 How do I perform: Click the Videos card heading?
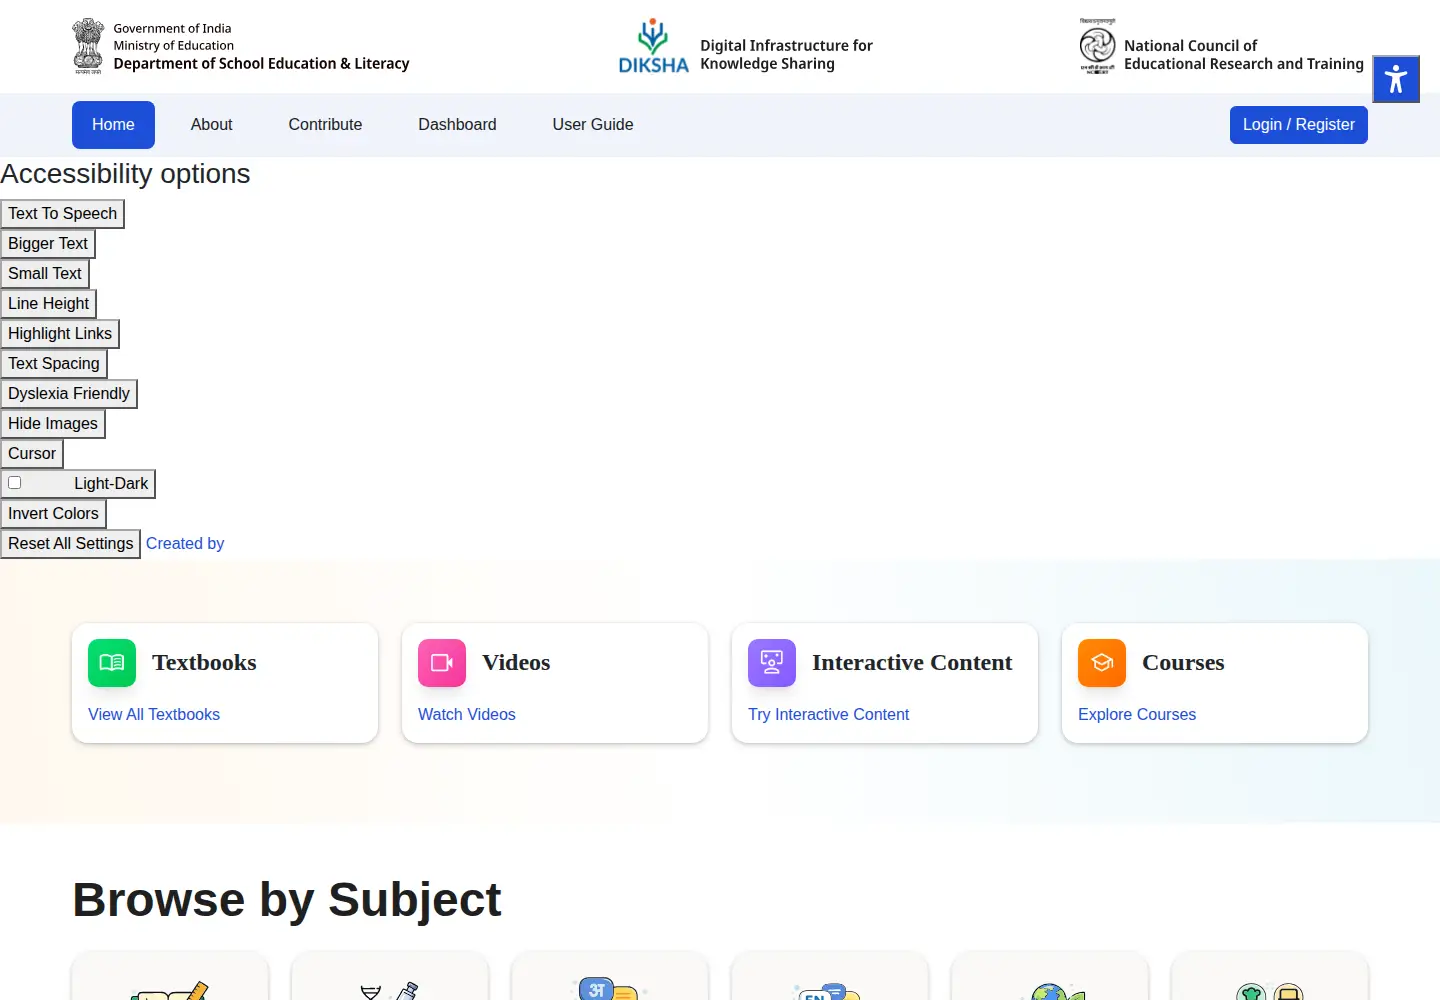[x=516, y=663]
